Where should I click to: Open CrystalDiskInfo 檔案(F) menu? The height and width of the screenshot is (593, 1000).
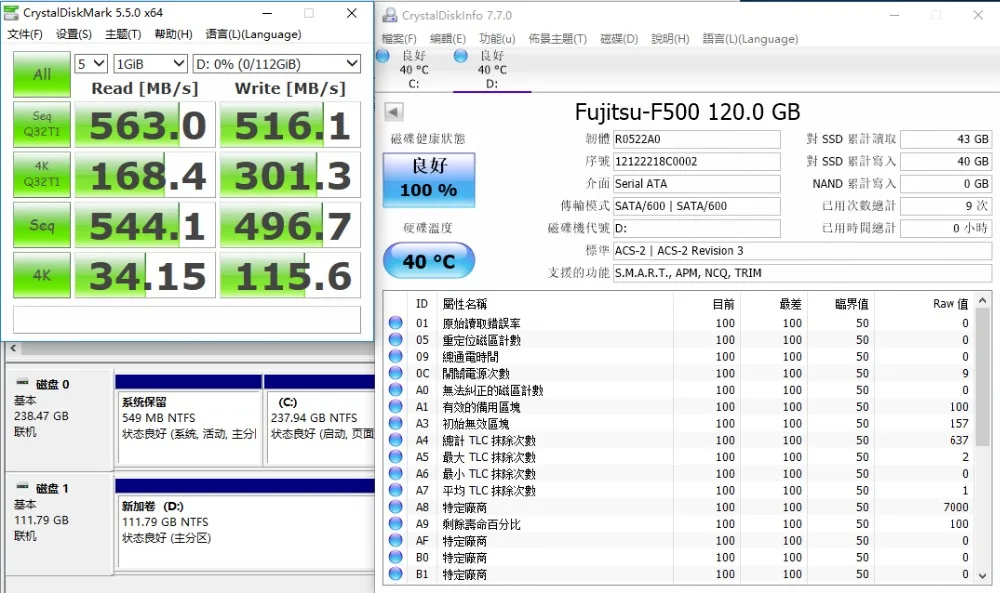click(399, 39)
